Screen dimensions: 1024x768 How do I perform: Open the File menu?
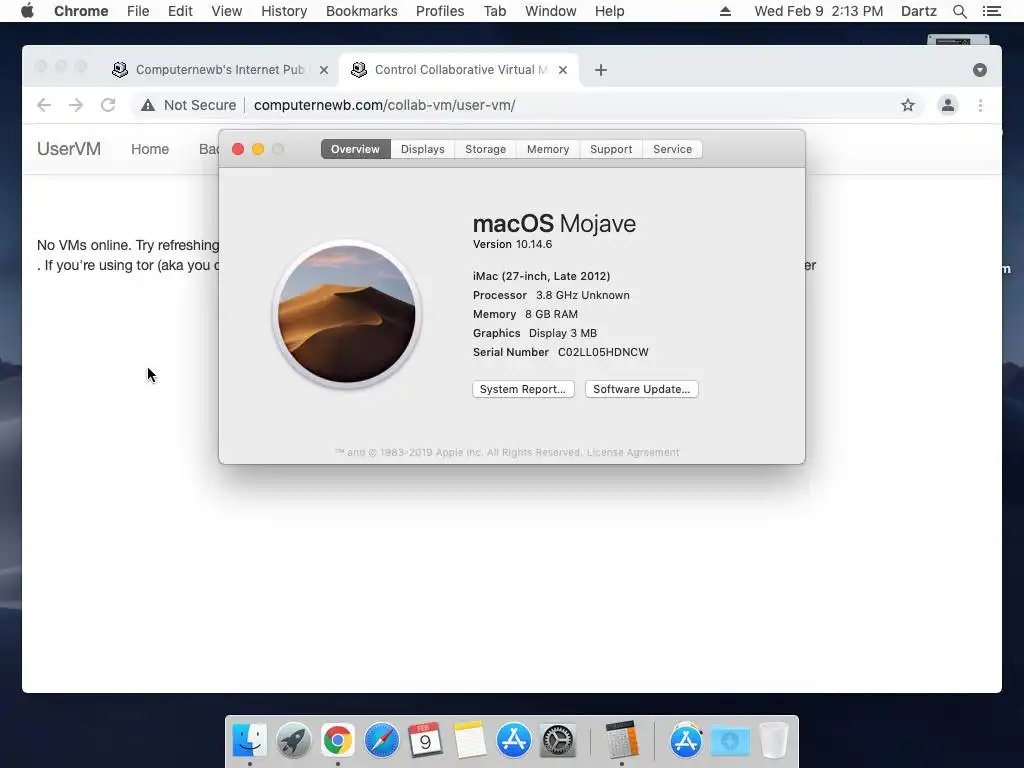(x=138, y=11)
